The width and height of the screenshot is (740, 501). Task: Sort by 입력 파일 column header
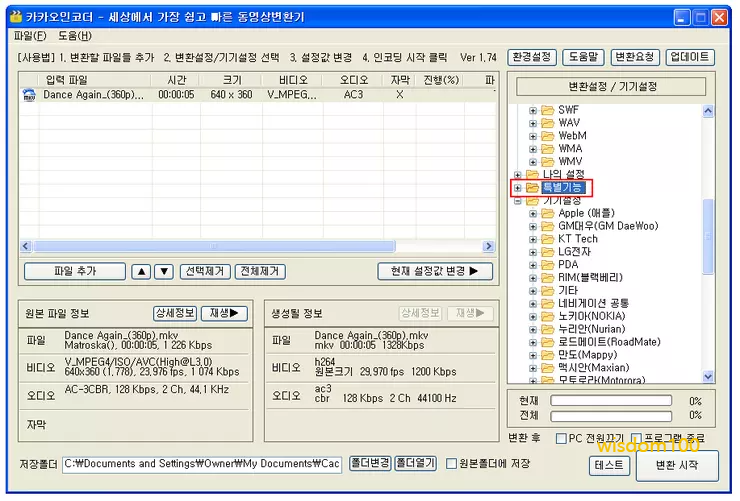(x=94, y=80)
